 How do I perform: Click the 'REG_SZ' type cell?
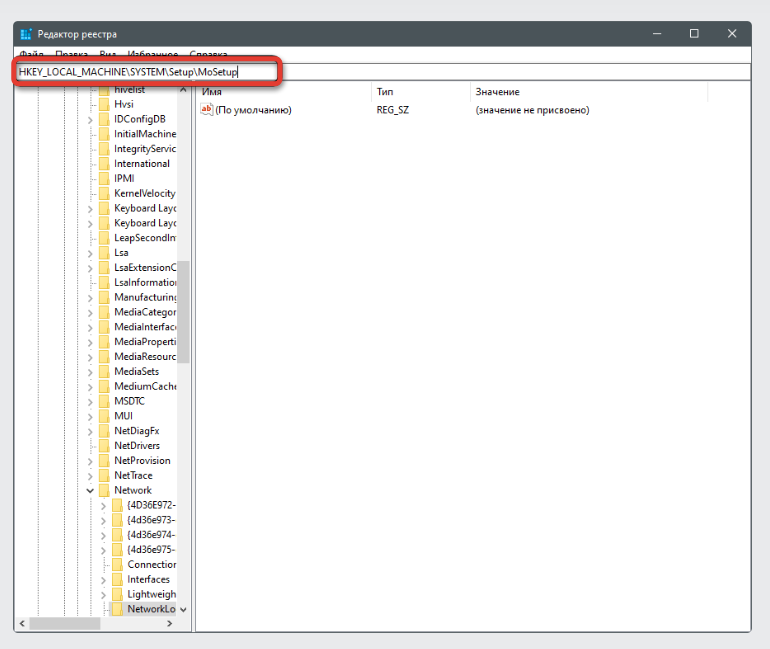pyautogui.click(x=392, y=110)
